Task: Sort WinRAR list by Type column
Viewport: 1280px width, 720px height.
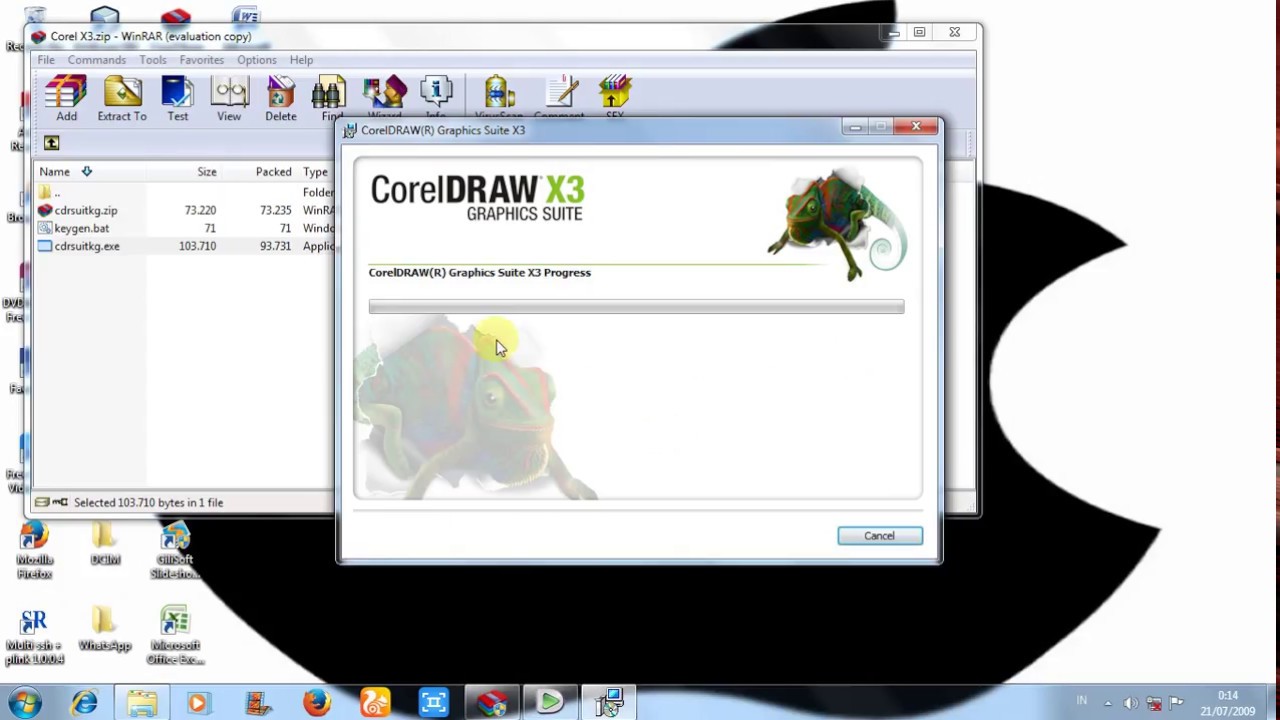Action: 316,172
